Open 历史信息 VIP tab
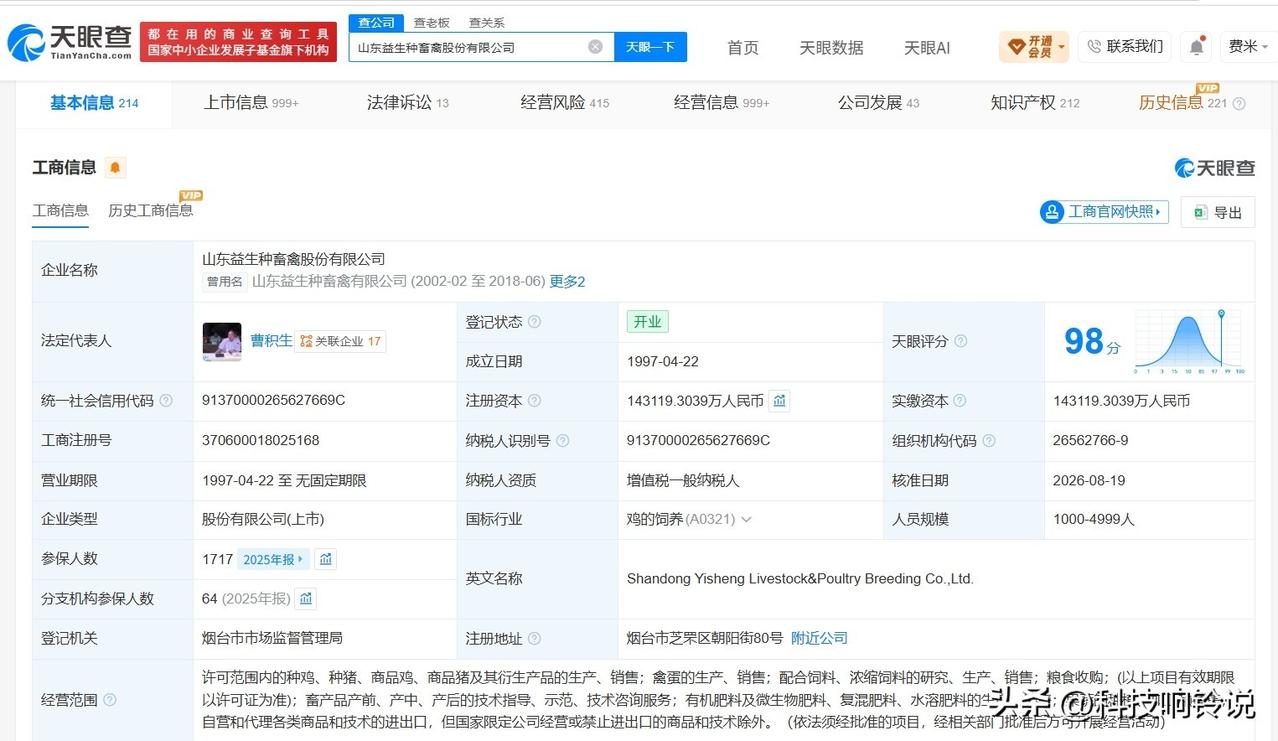1278x741 pixels. click(x=1182, y=102)
